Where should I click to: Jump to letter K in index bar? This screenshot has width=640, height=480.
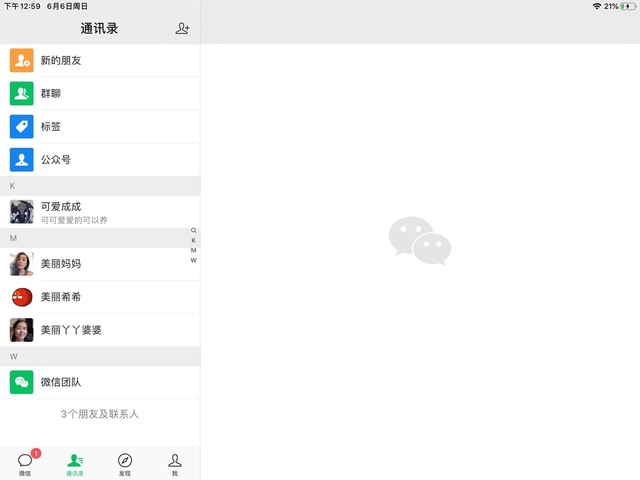click(x=194, y=240)
